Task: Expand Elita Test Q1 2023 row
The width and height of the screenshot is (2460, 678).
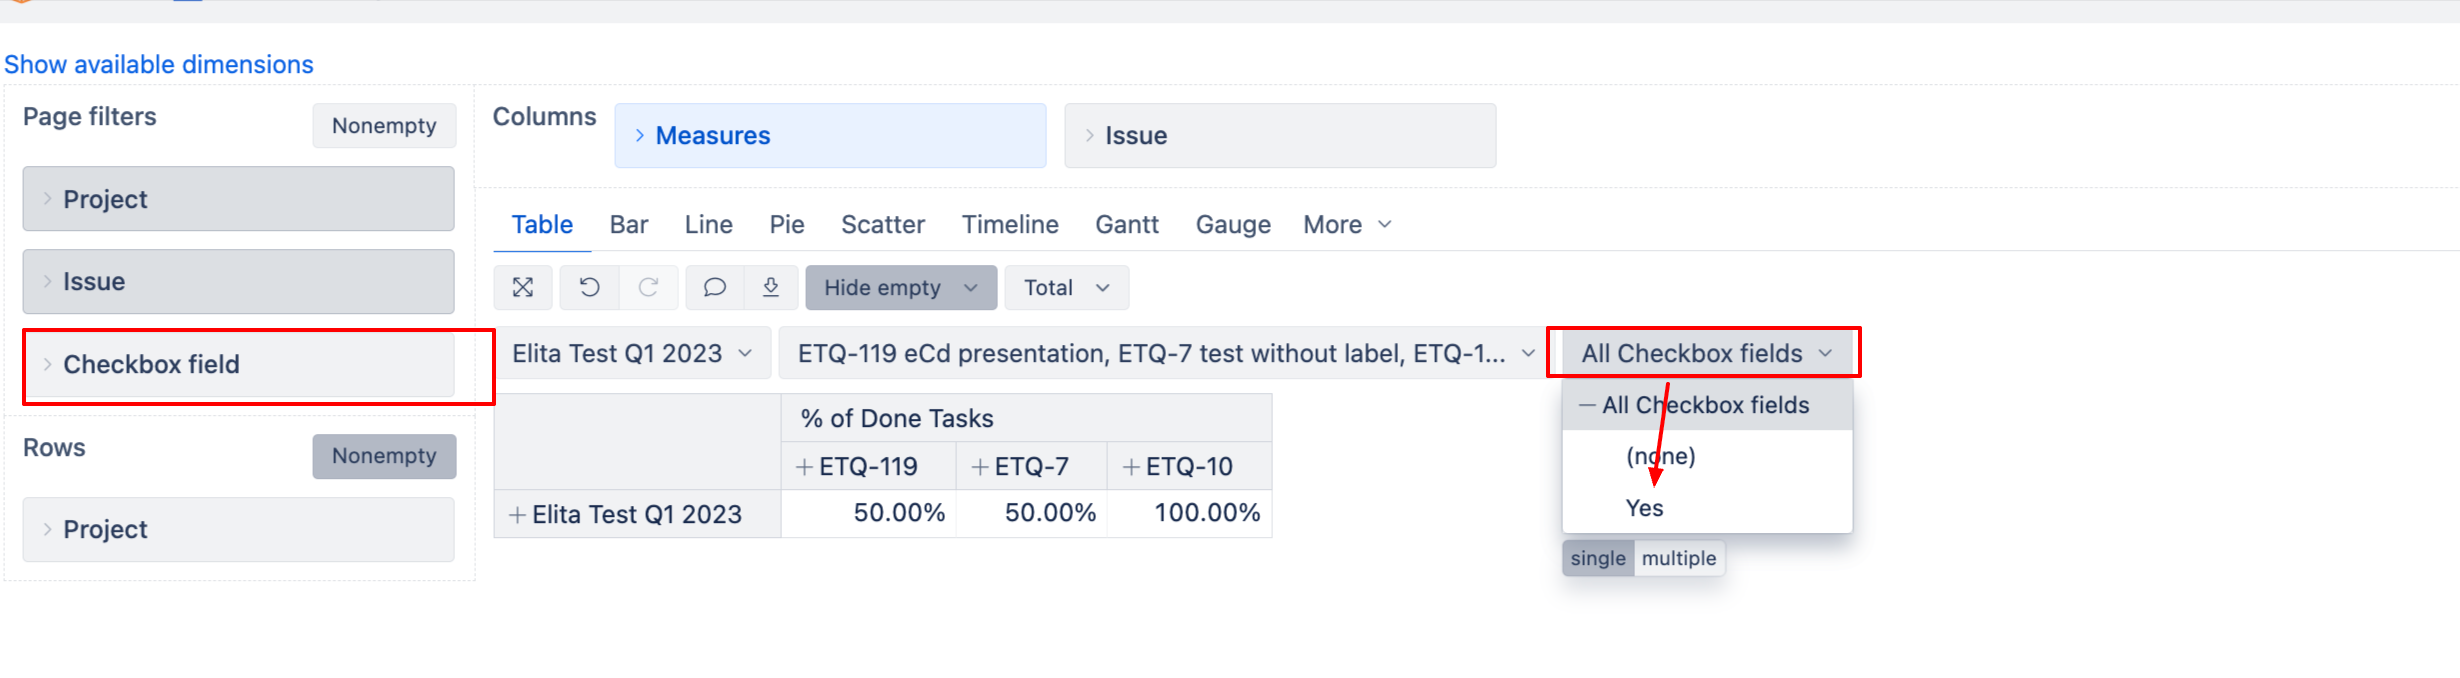Action: click(517, 515)
